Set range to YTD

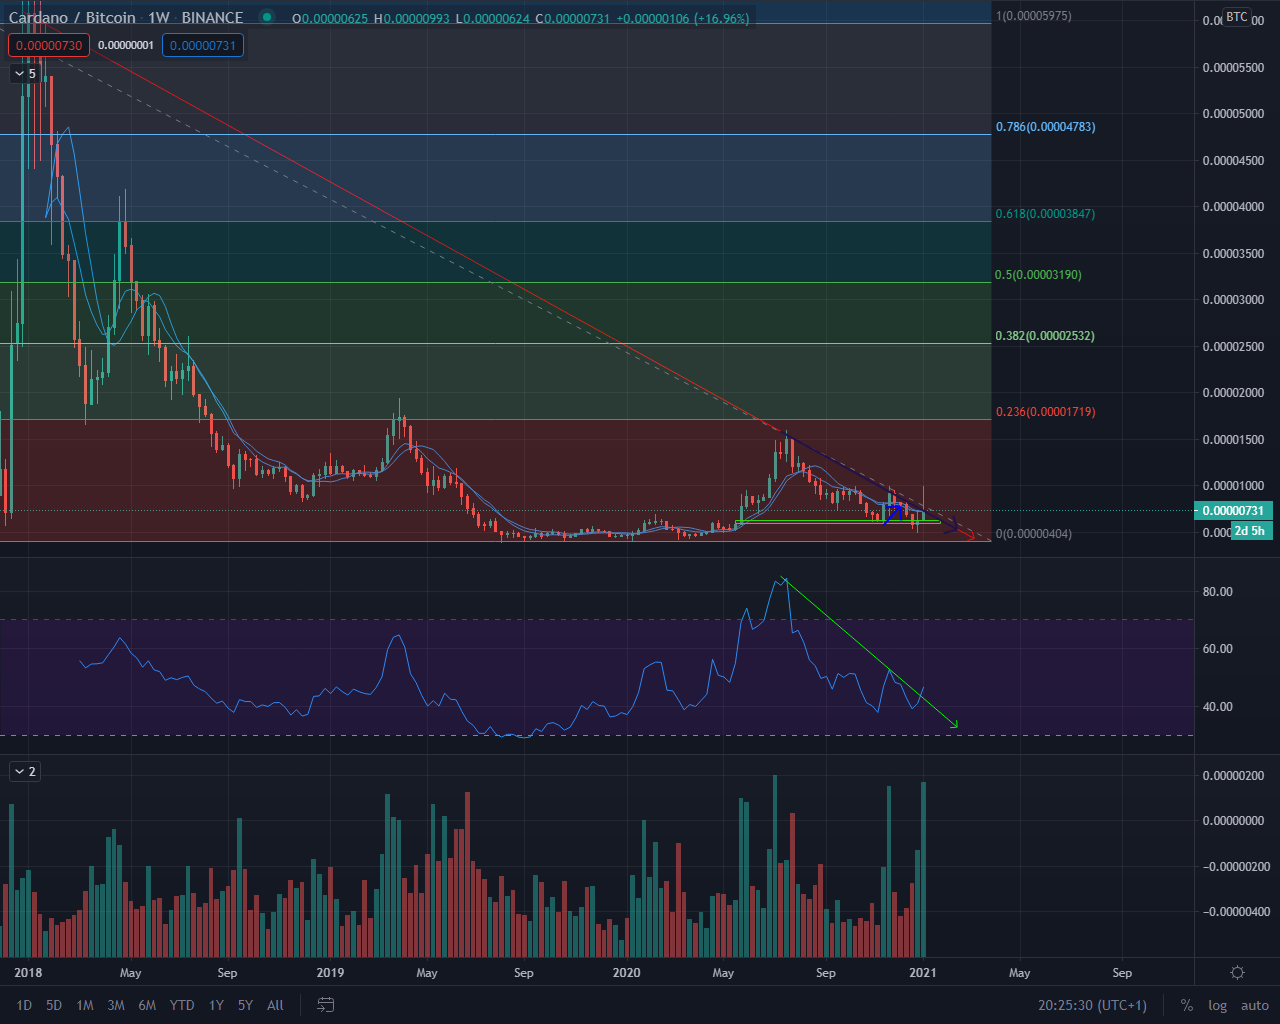click(182, 1005)
